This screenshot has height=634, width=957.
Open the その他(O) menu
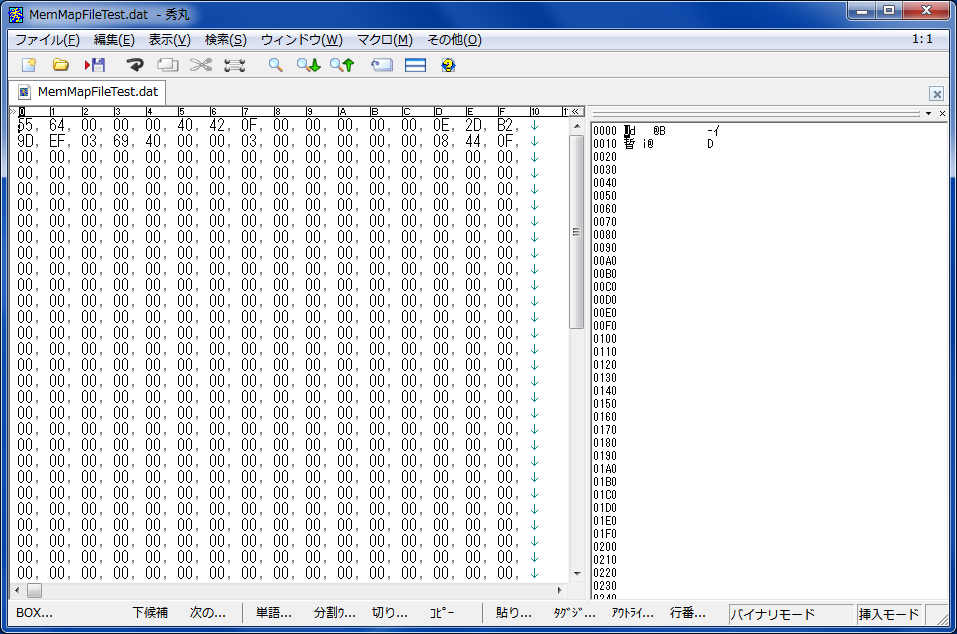click(x=455, y=40)
